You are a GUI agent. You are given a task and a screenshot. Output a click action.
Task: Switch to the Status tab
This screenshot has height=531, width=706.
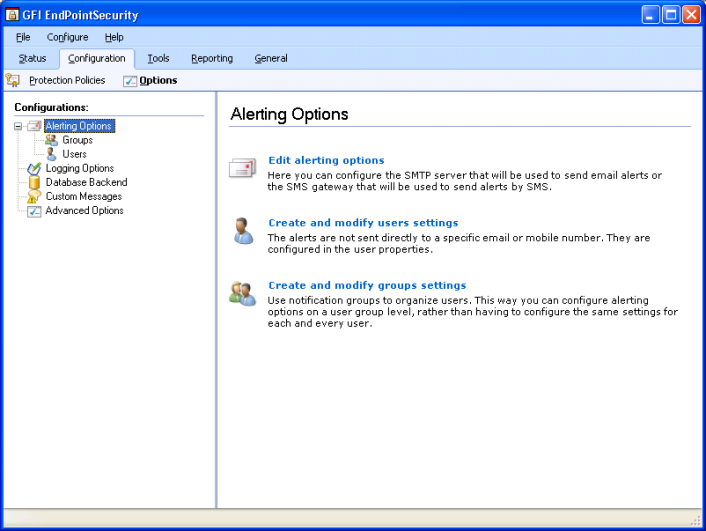tap(32, 59)
